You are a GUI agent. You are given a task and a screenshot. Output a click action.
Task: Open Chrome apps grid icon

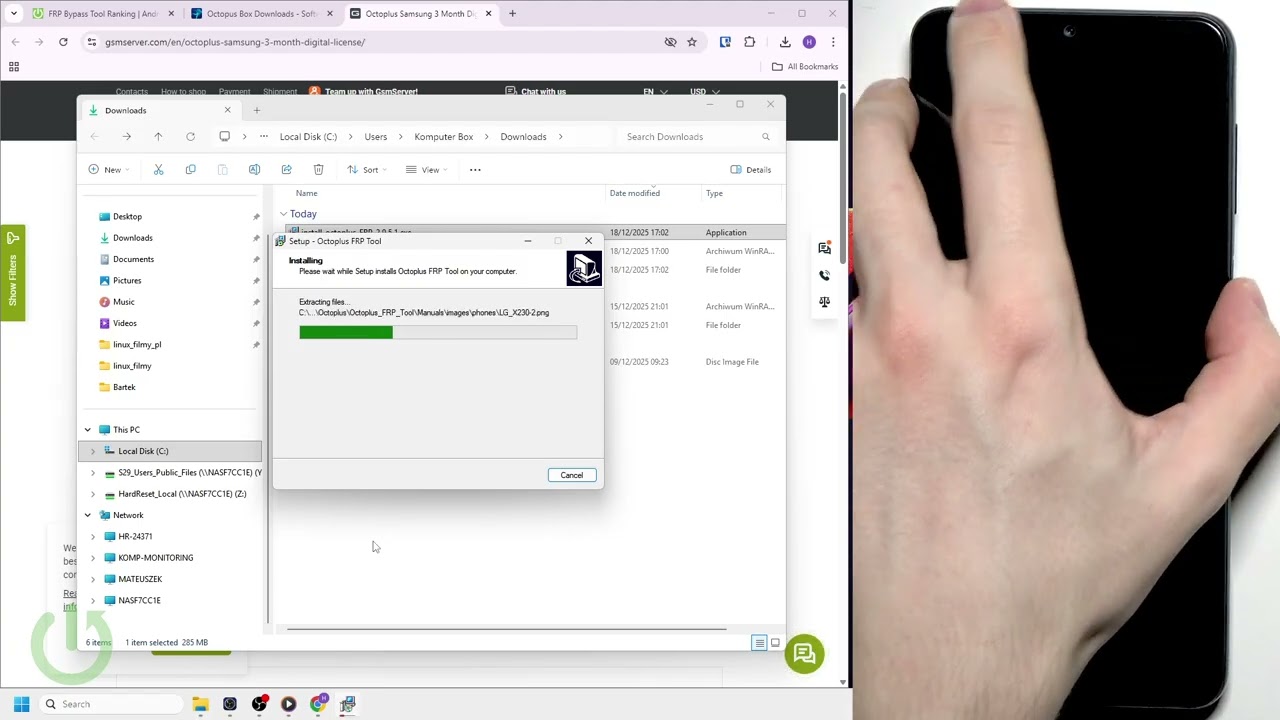coord(14,67)
